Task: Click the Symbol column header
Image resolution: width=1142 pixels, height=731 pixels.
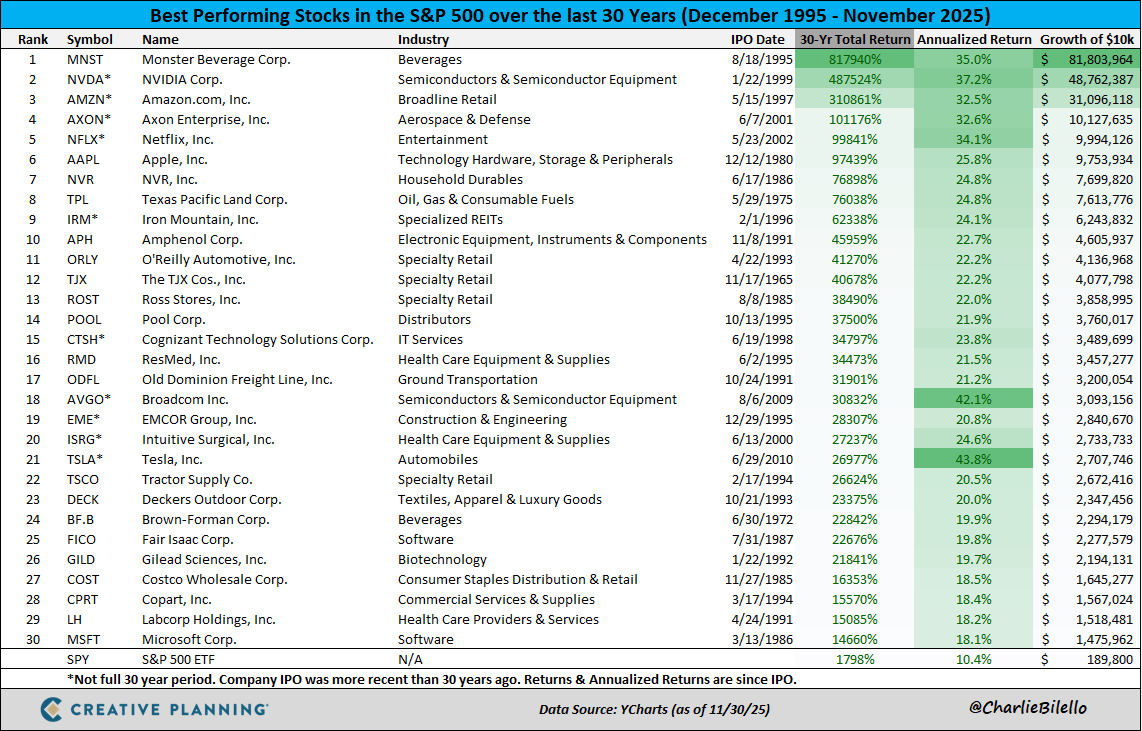Action: (x=90, y=40)
